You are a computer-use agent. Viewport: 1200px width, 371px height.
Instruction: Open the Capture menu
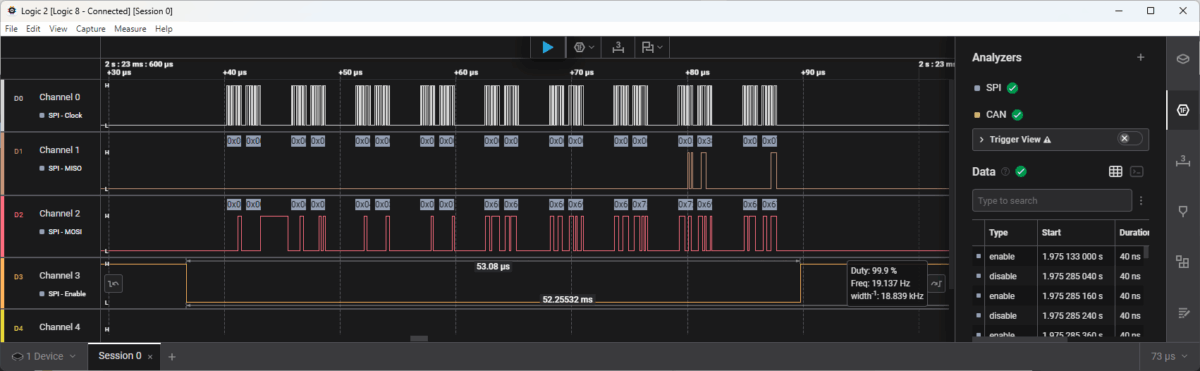(91, 29)
